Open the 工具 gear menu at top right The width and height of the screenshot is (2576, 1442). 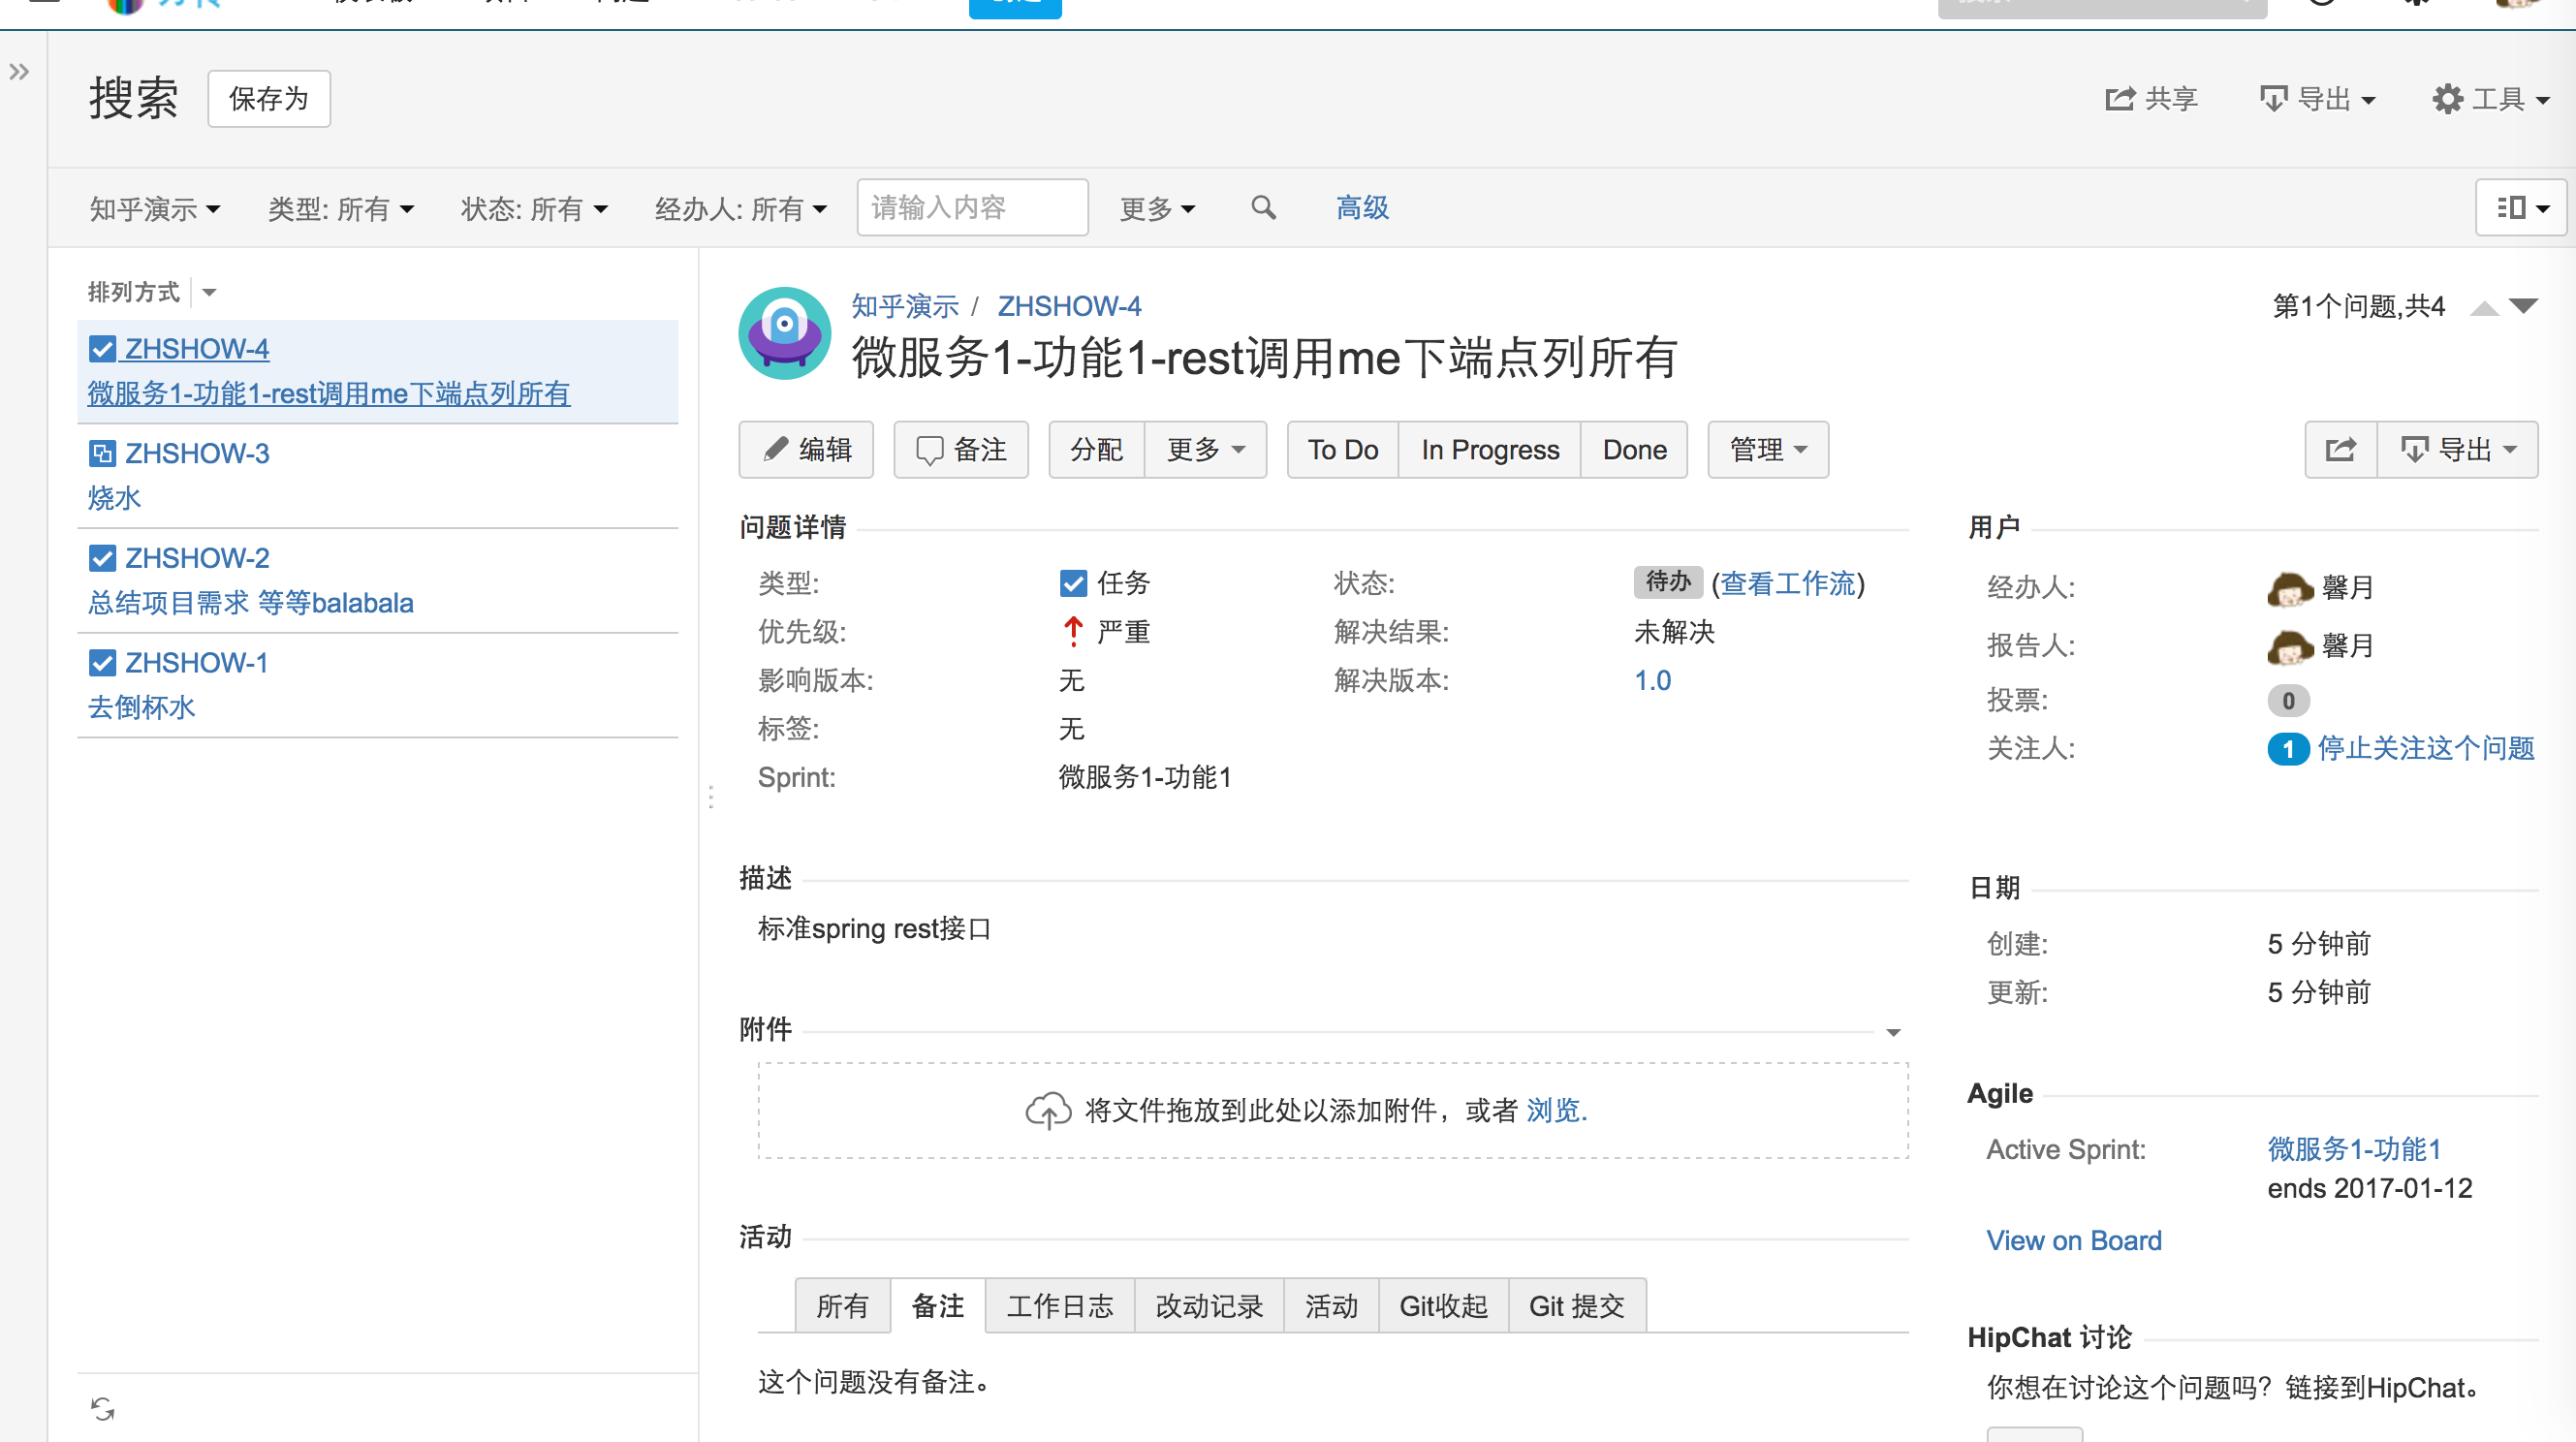coord(2449,98)
